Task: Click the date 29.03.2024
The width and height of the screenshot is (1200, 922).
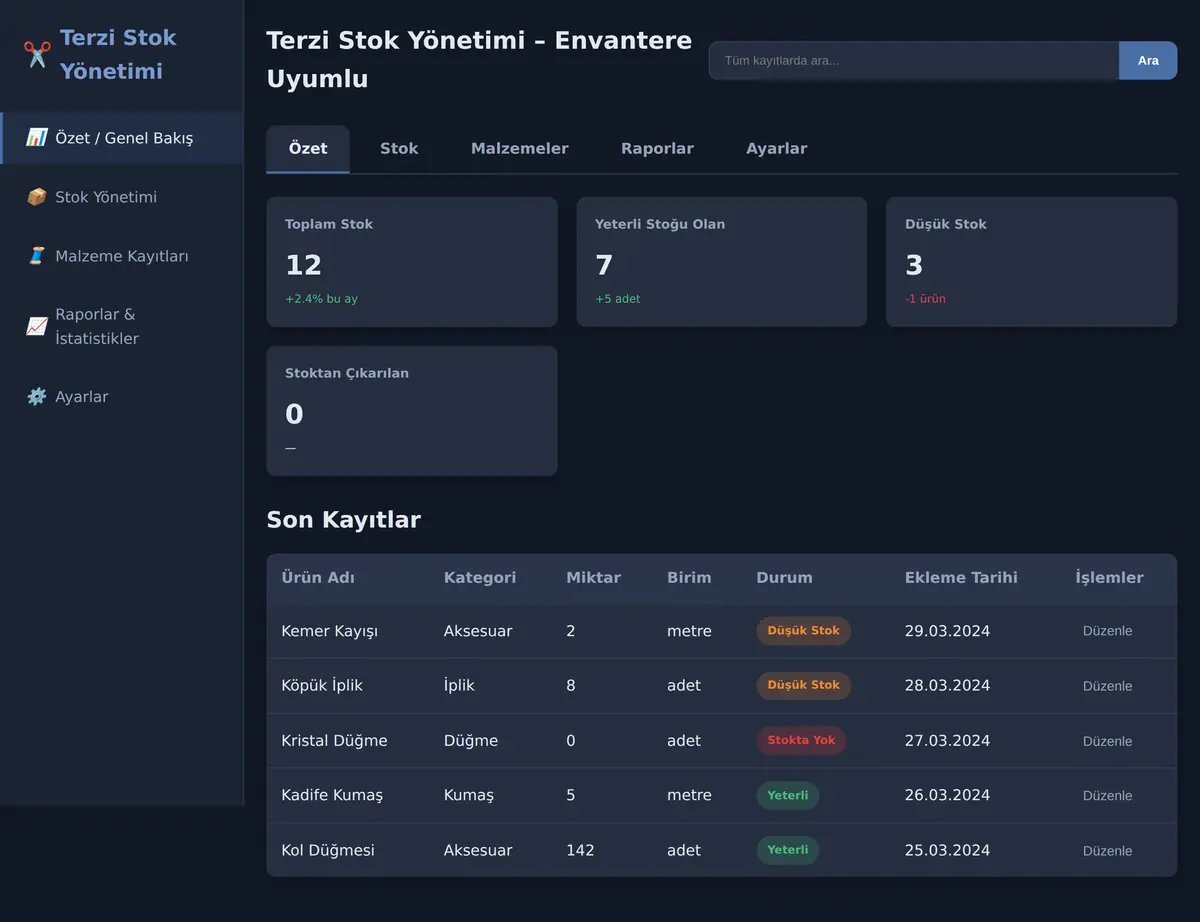Action: (x=947, y=631)
